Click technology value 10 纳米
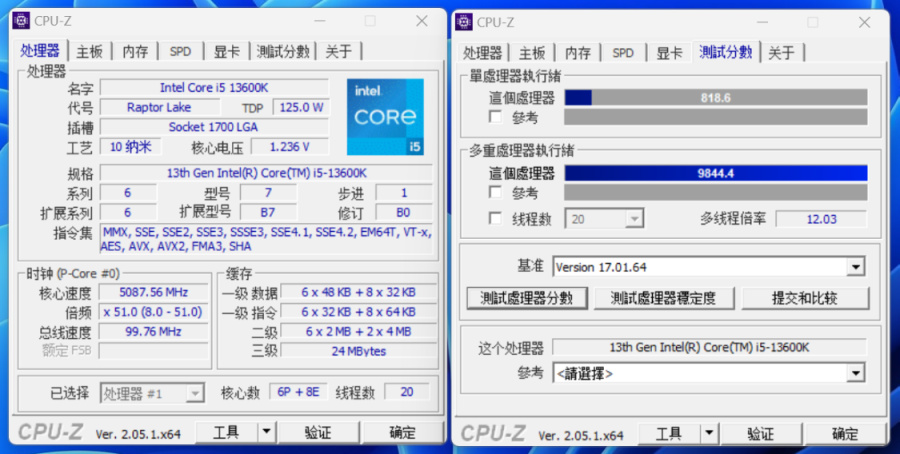Viewport: 900px width, 454px height. pos(130,146)
